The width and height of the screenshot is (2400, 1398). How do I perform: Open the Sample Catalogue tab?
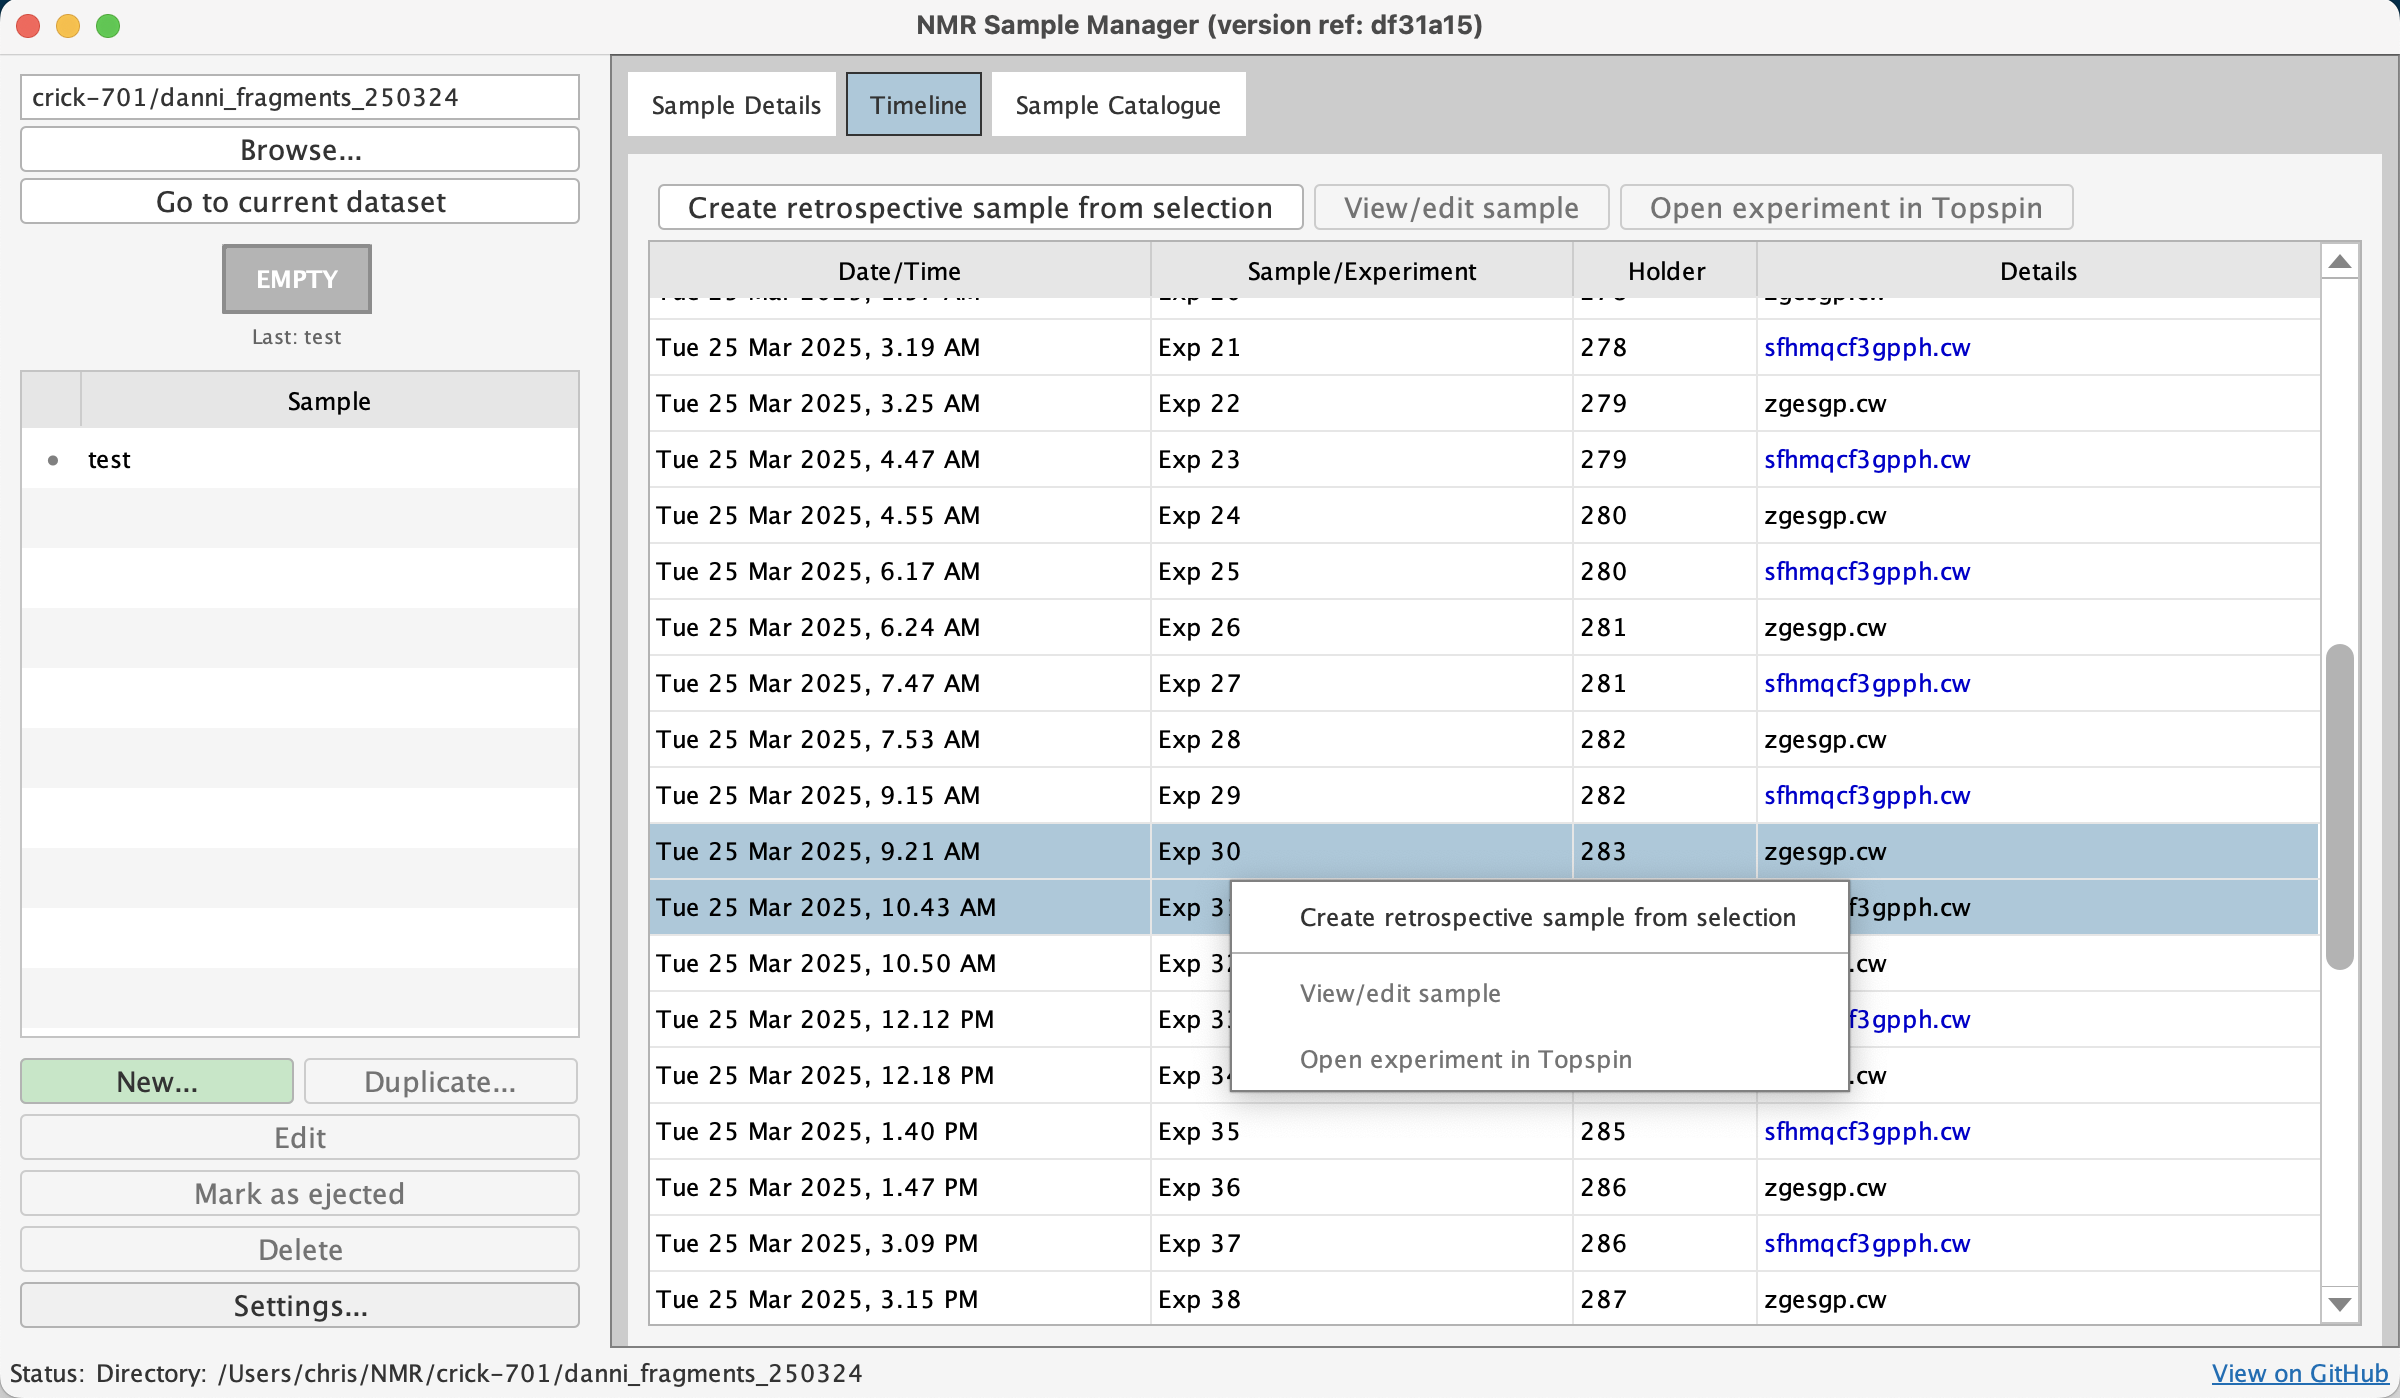(1117, 105)
